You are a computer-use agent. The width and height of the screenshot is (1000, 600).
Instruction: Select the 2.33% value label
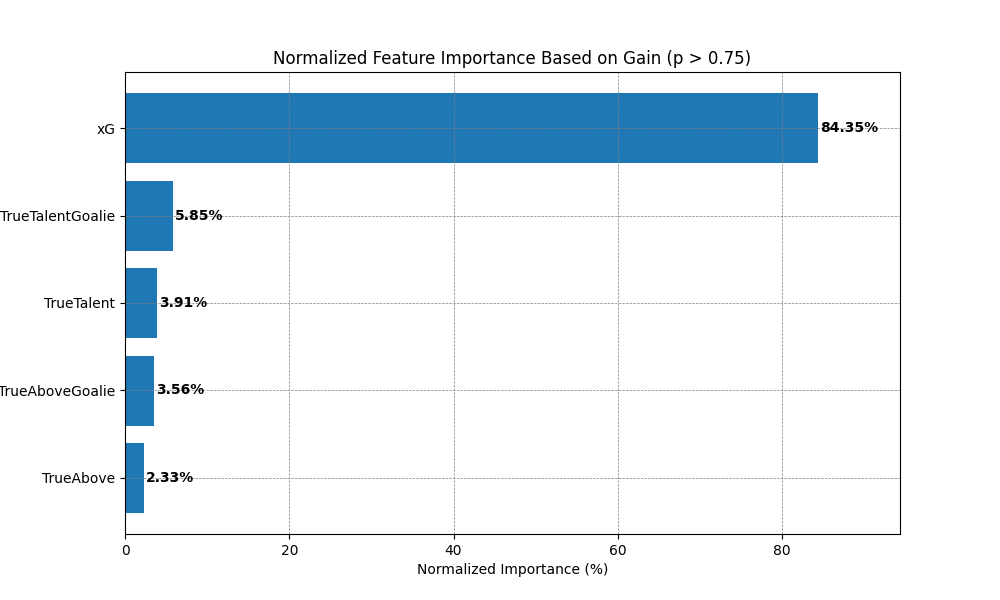pyautogui.click(x=170, y=478)
